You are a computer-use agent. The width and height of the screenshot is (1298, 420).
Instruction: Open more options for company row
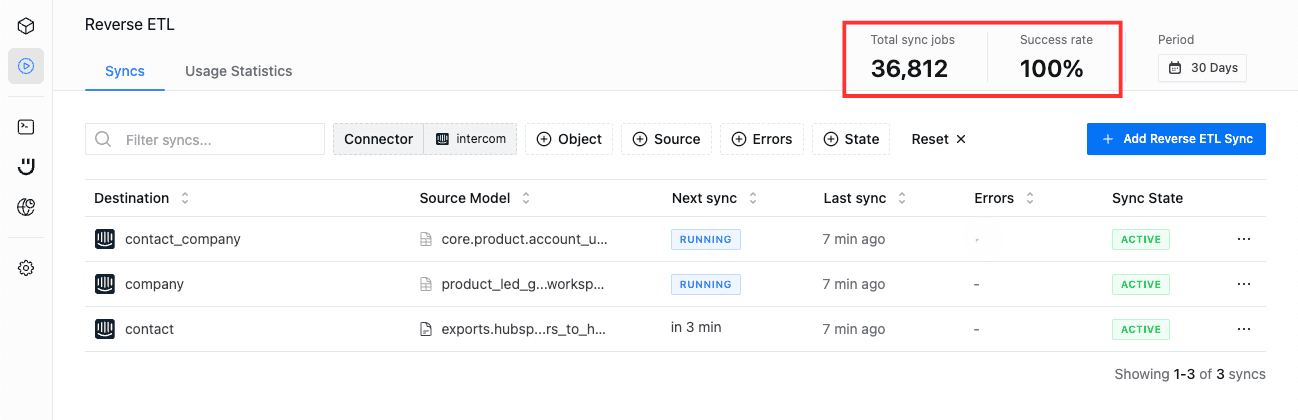pos(1244,284)
